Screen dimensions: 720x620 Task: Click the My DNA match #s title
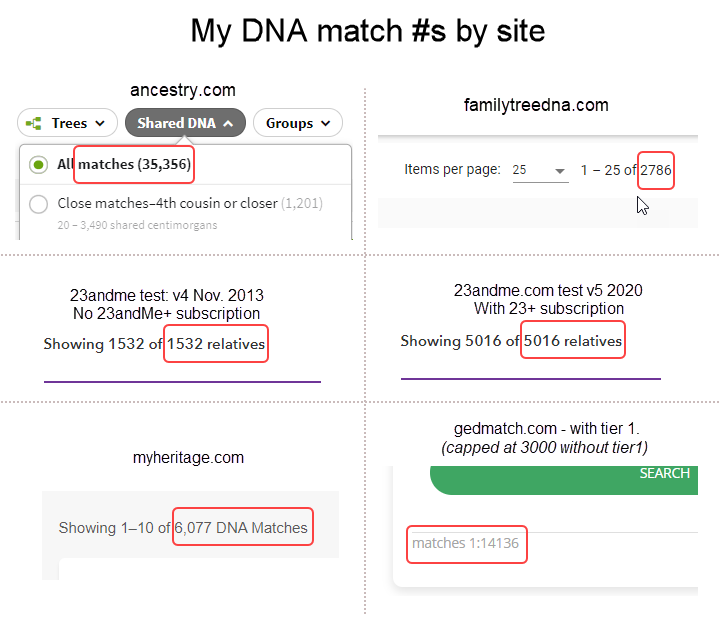pos(367,31)
